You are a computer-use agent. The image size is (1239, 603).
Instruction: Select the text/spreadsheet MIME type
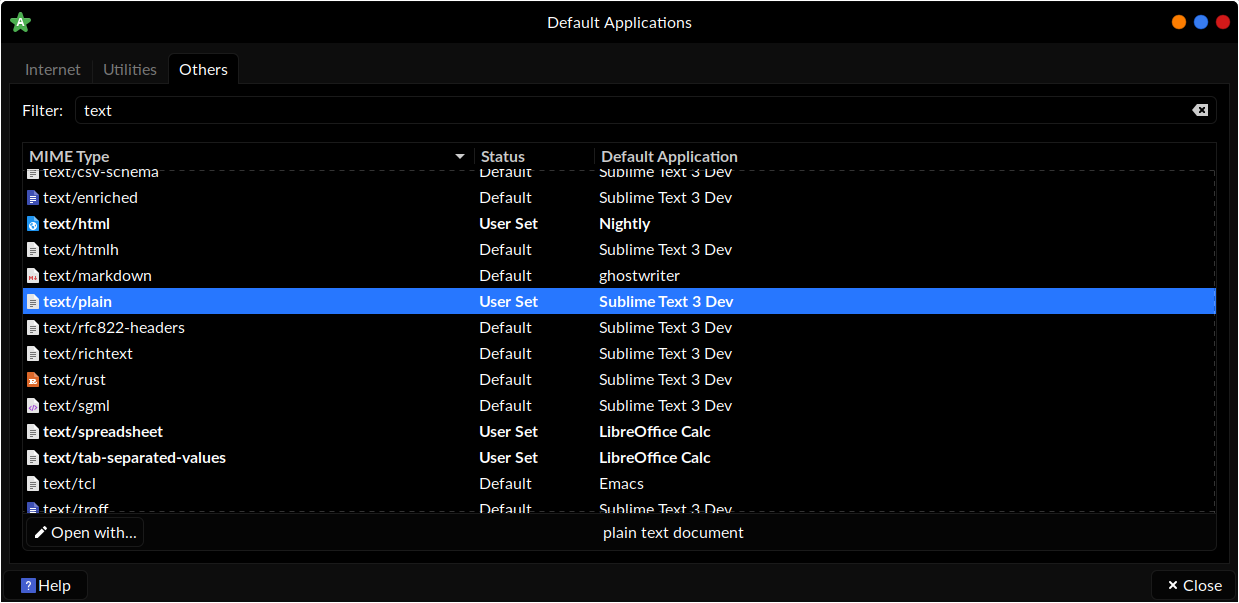pos(103,432)
